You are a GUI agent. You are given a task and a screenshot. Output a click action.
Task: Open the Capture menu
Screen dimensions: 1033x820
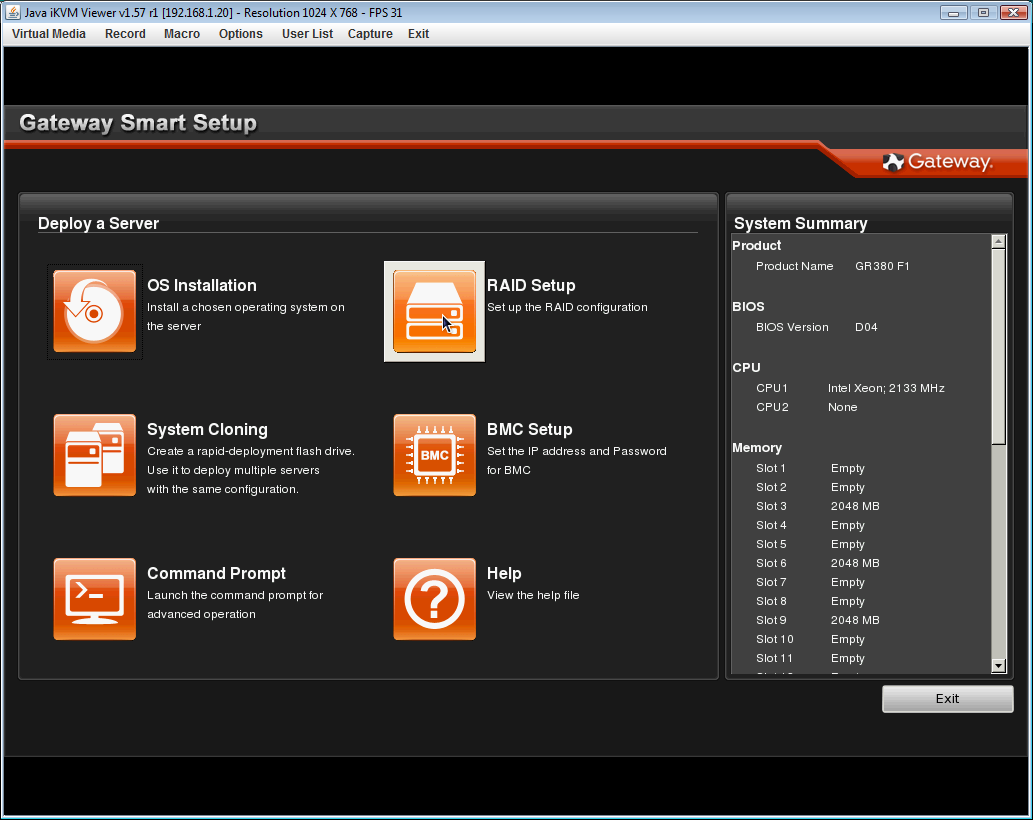(x=370, y=34)
